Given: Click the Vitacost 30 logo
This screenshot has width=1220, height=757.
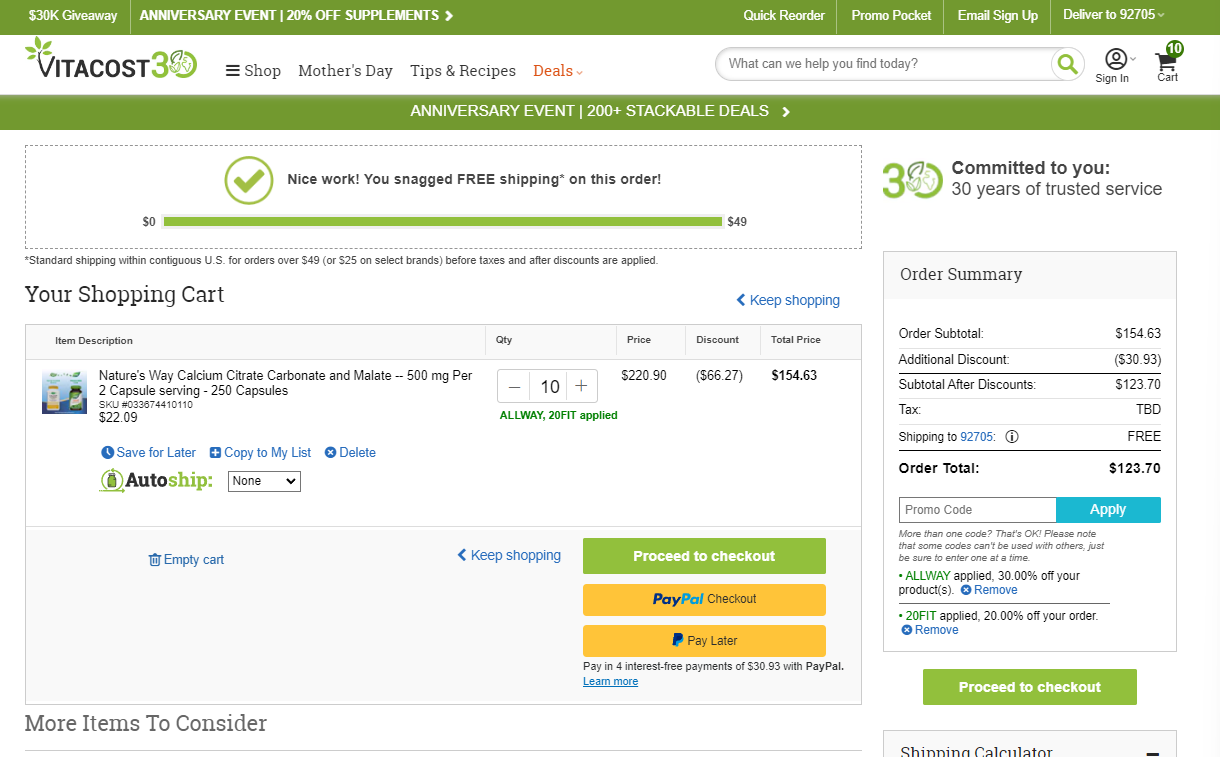Looking at the screenshot, I should click(x=111, y=59).
